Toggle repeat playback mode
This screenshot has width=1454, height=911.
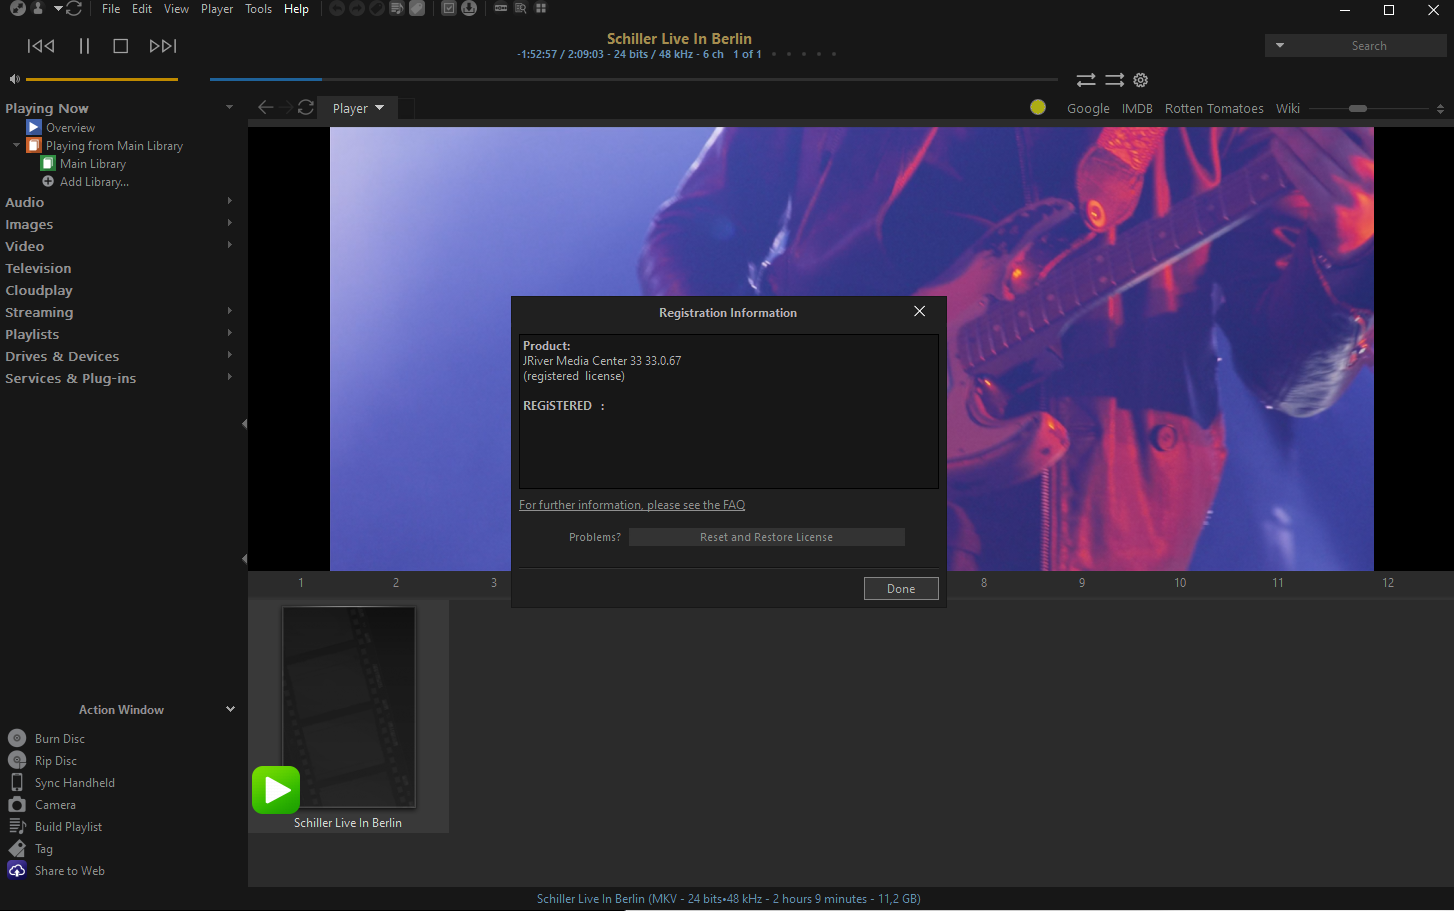1114,80
